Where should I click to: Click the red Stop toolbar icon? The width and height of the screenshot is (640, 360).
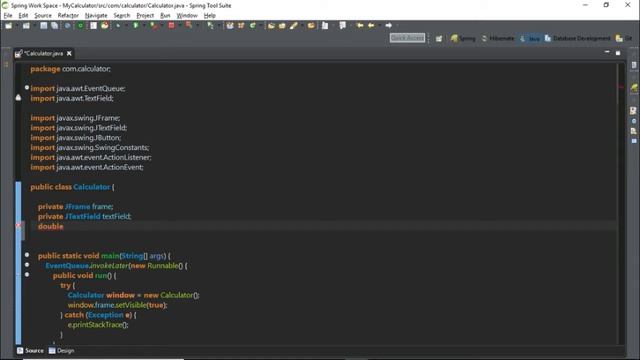tap(171, 26)
